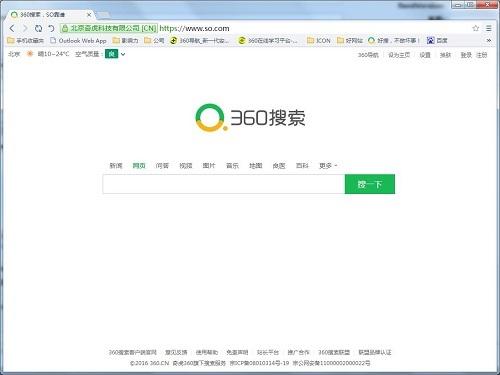Click the 360搜索 logo
This screenshot has height=375, width=500.
(x=250, y=118)
